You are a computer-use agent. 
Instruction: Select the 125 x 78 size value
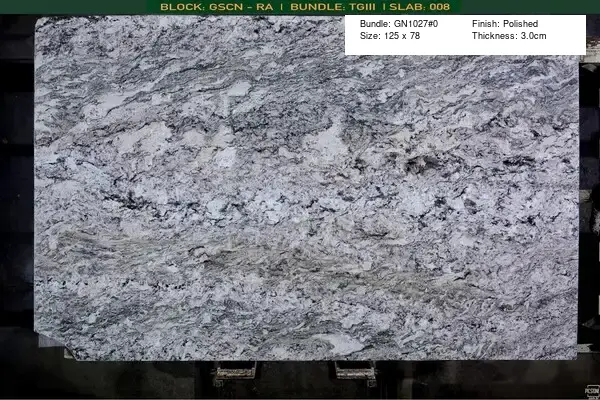tap(402, 36)
